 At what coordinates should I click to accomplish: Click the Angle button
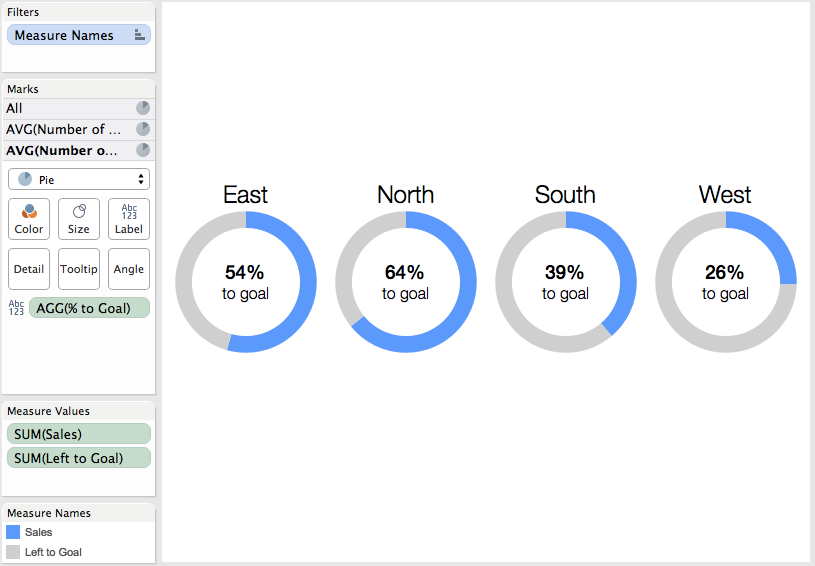tap(129, 269)
